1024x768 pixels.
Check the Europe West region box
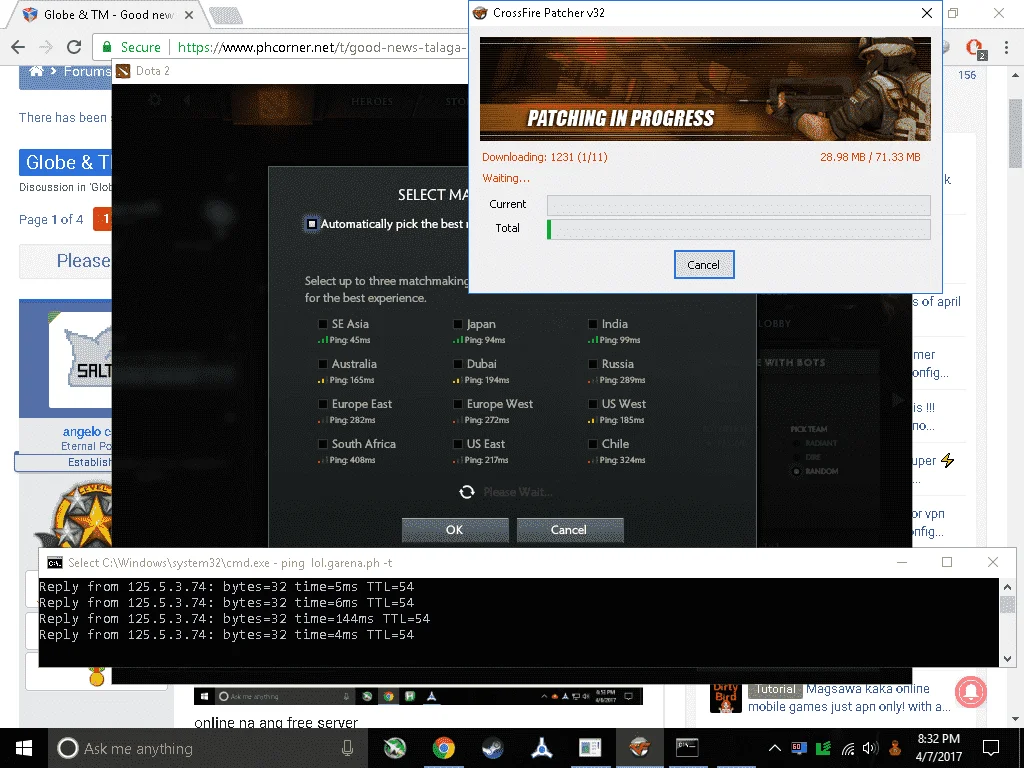[458, 404]
